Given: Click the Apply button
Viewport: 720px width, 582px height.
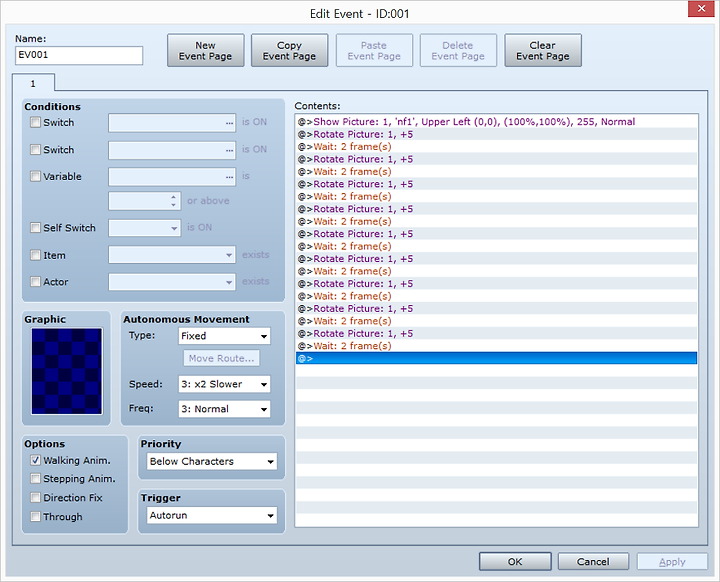Looking at the screenshot, I should coord(672,561).
